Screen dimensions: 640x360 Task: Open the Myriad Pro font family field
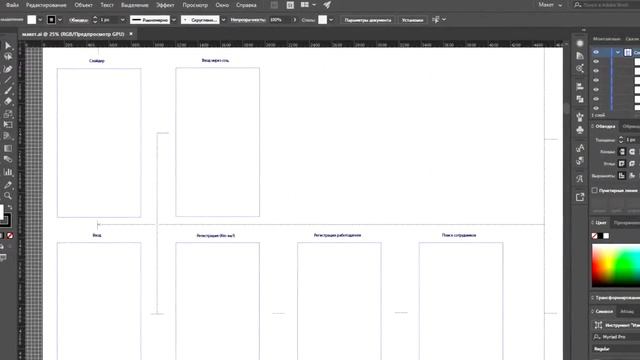[616, 337]
